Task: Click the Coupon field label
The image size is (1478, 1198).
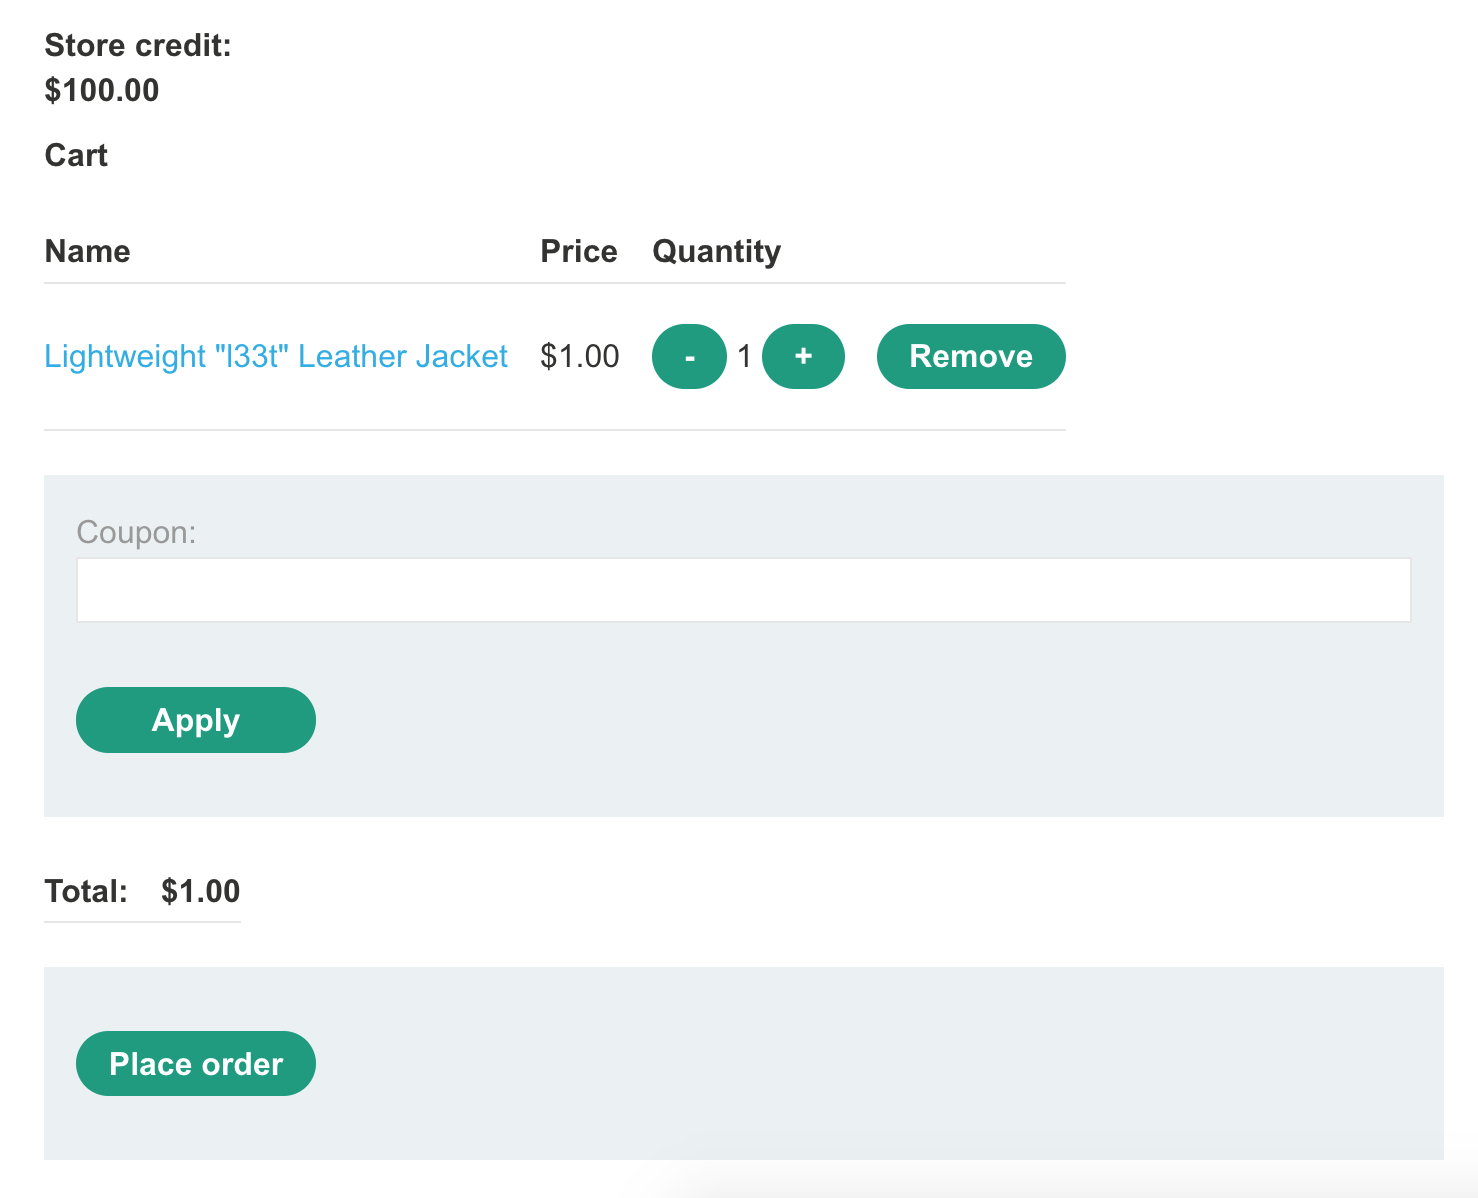Action: point(136,533)
